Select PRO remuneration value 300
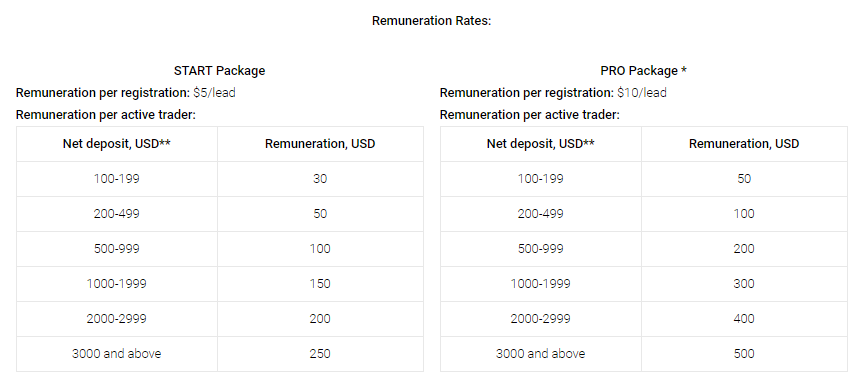Image resolution: width=857 pixels, height=378 pixels. 744,284
